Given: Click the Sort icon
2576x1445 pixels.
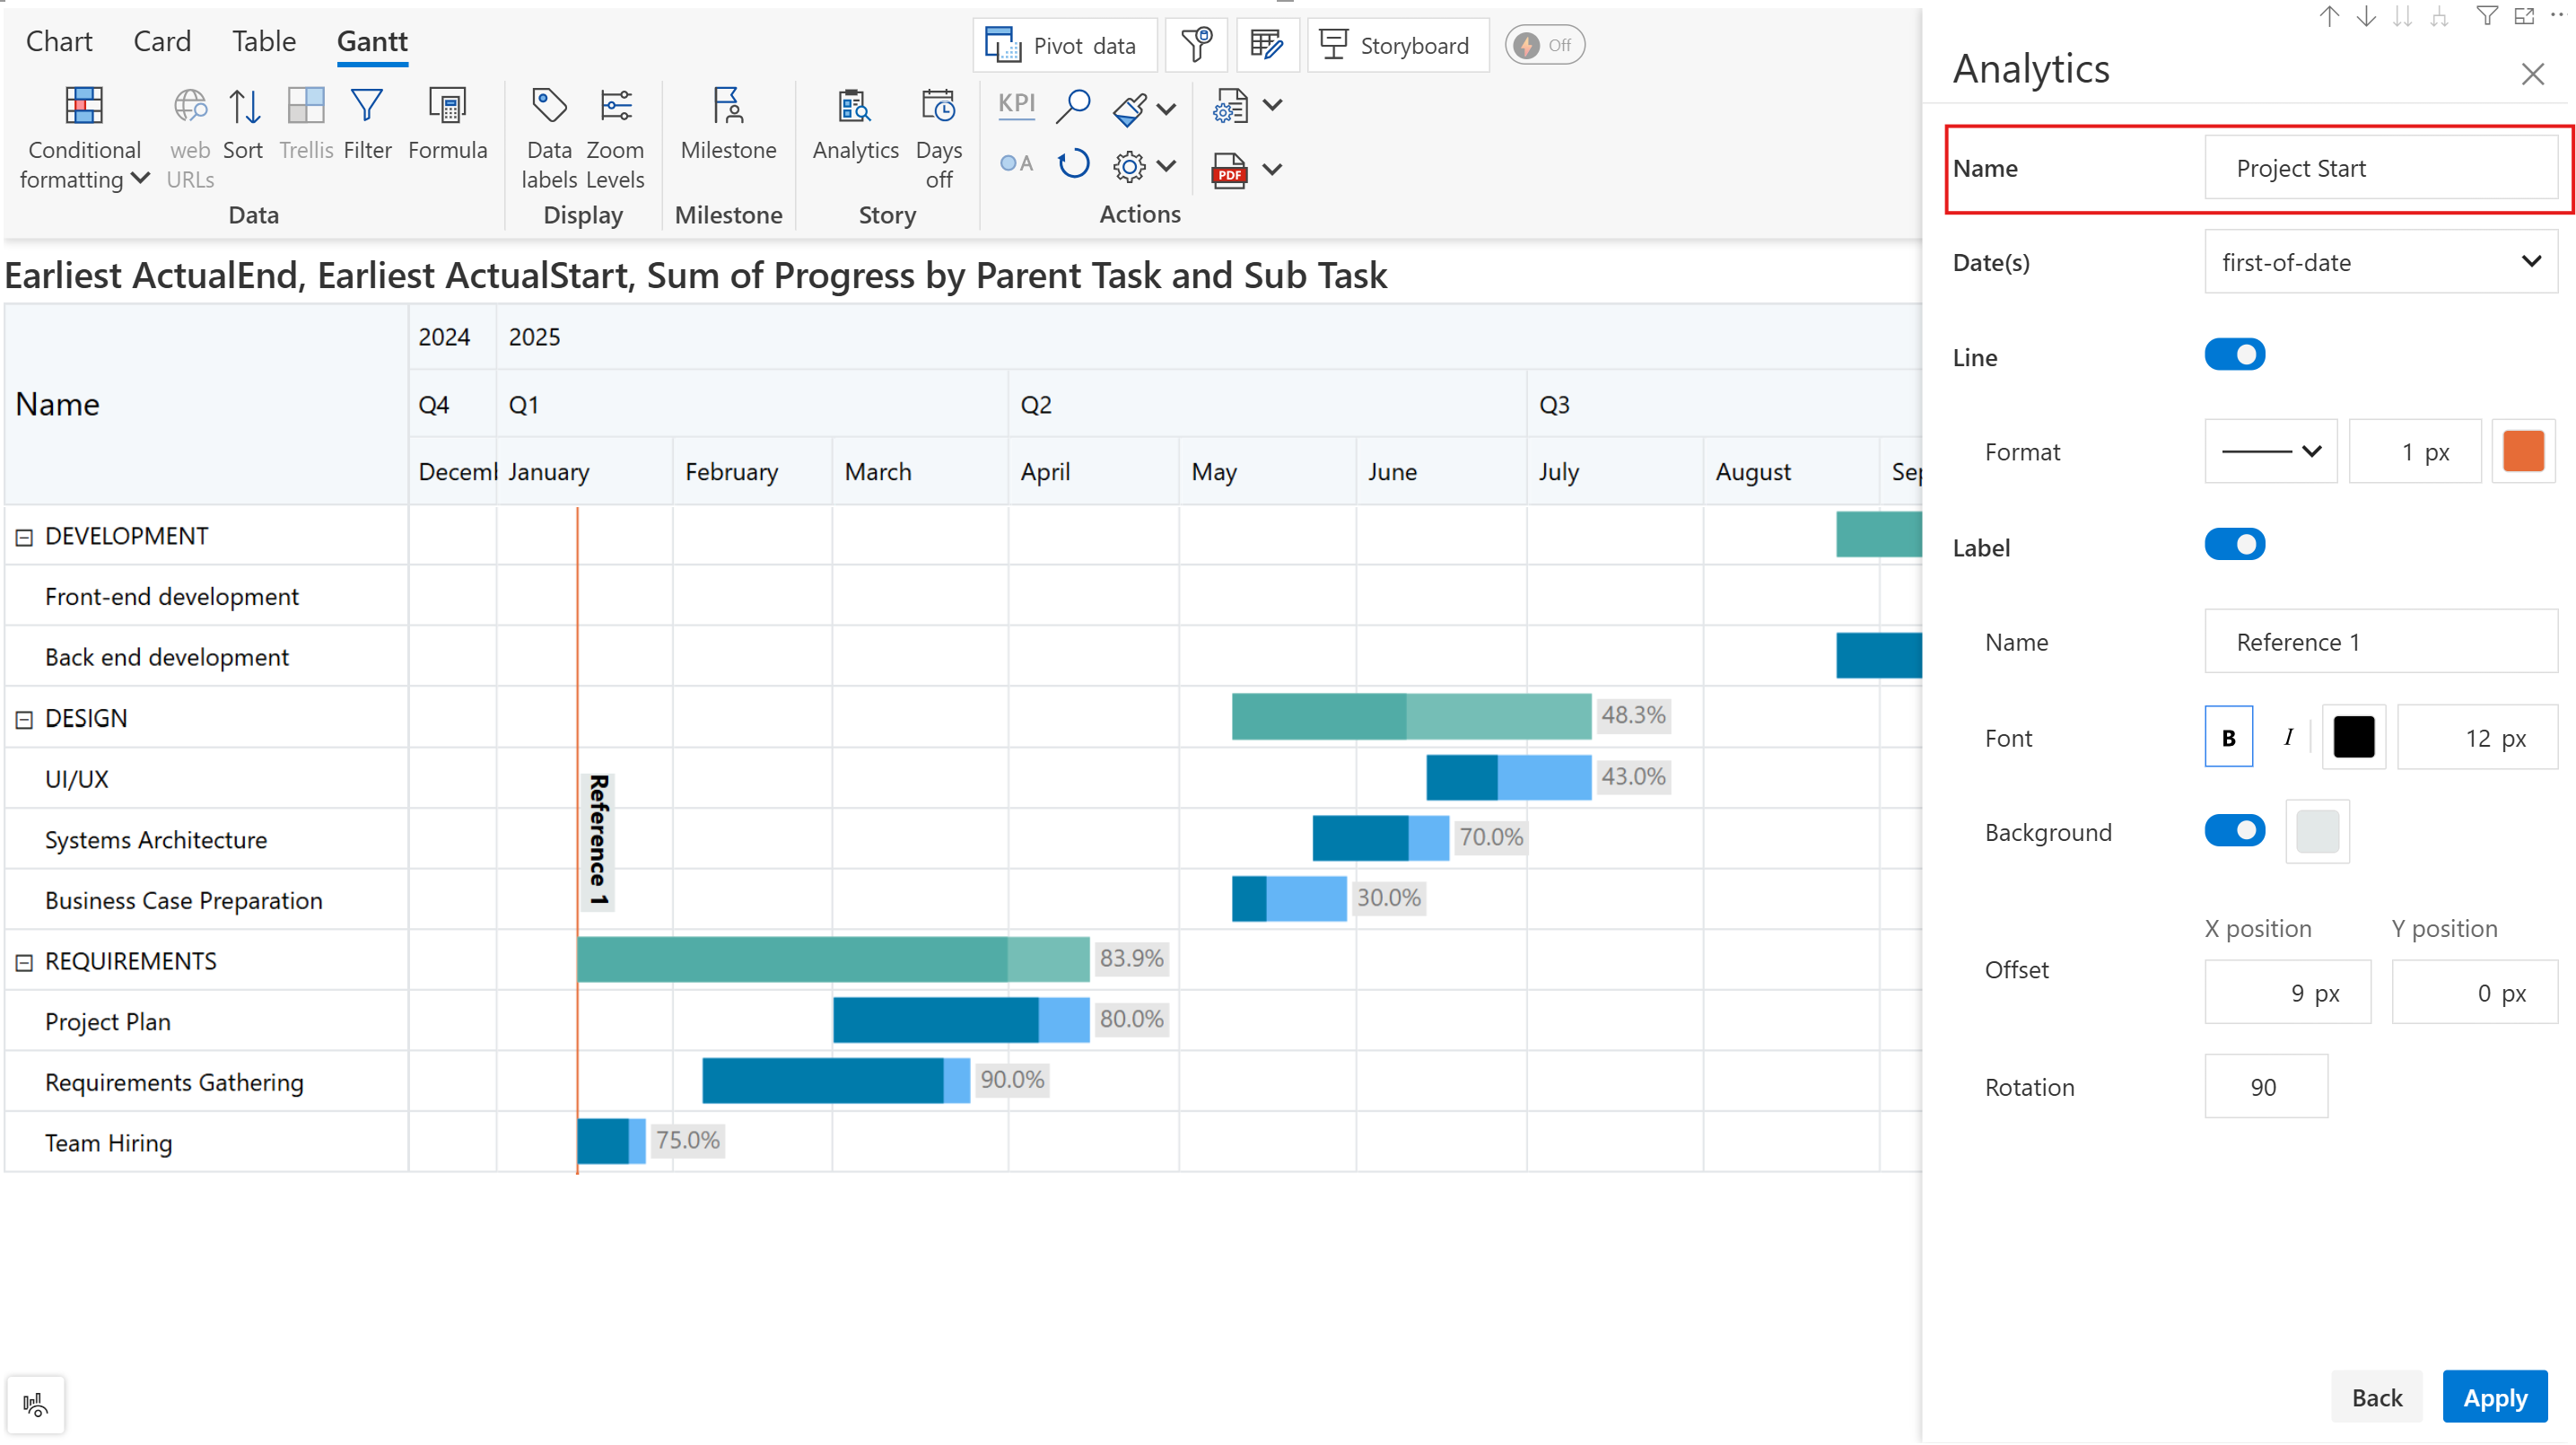Looking at the screenshot, I should click(243, 107).
